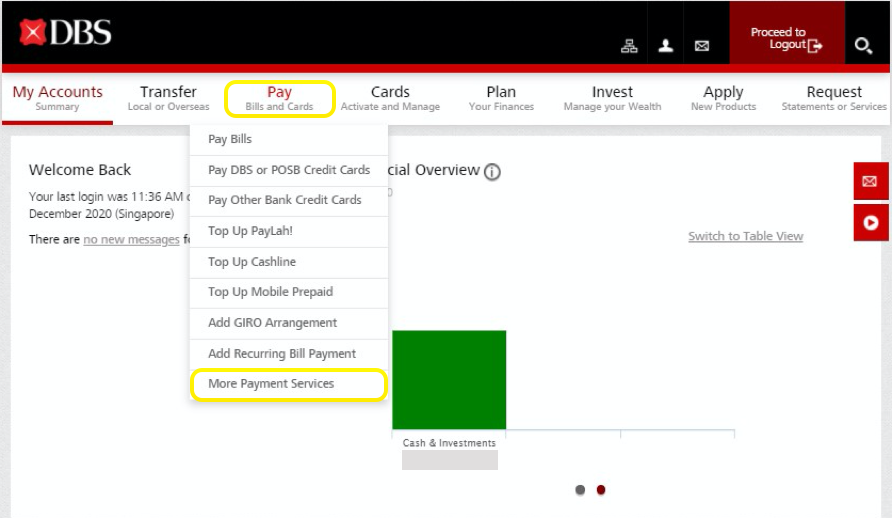892x518 pixels.
Task: Open the Apply New Products menu
Action: coord(723,98)
